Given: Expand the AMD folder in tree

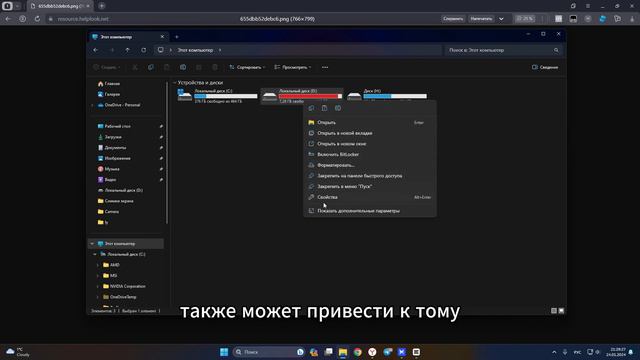Looking at the screenshot, I should point(98,265).
